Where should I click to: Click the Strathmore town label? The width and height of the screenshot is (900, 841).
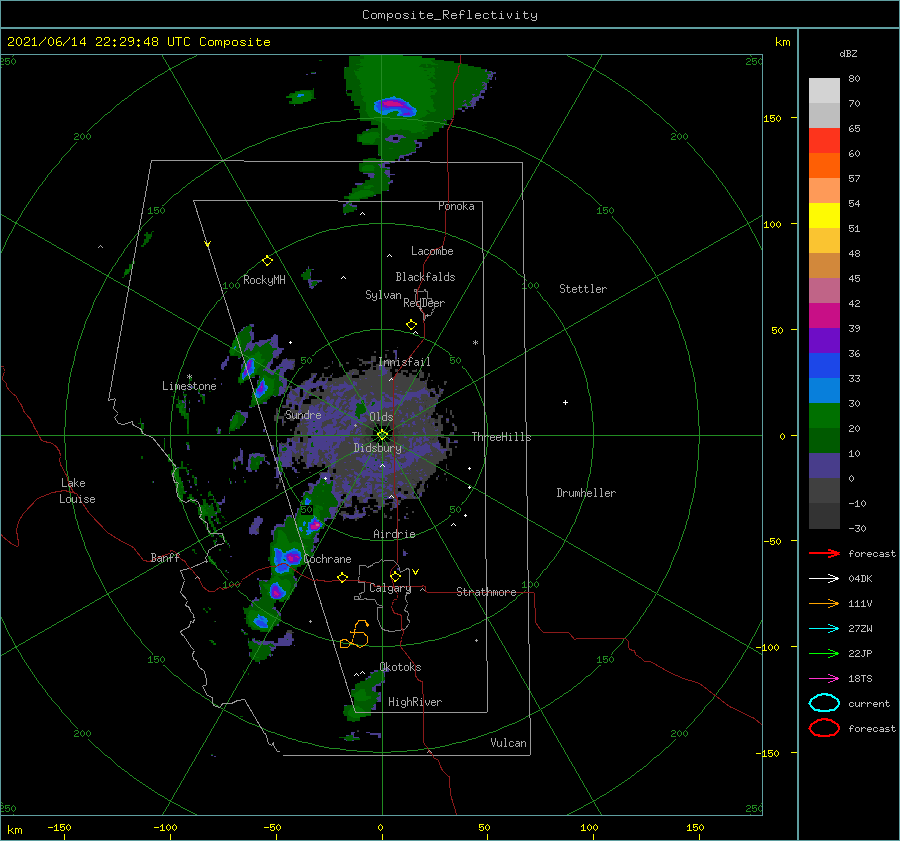(x=486, y=592)
